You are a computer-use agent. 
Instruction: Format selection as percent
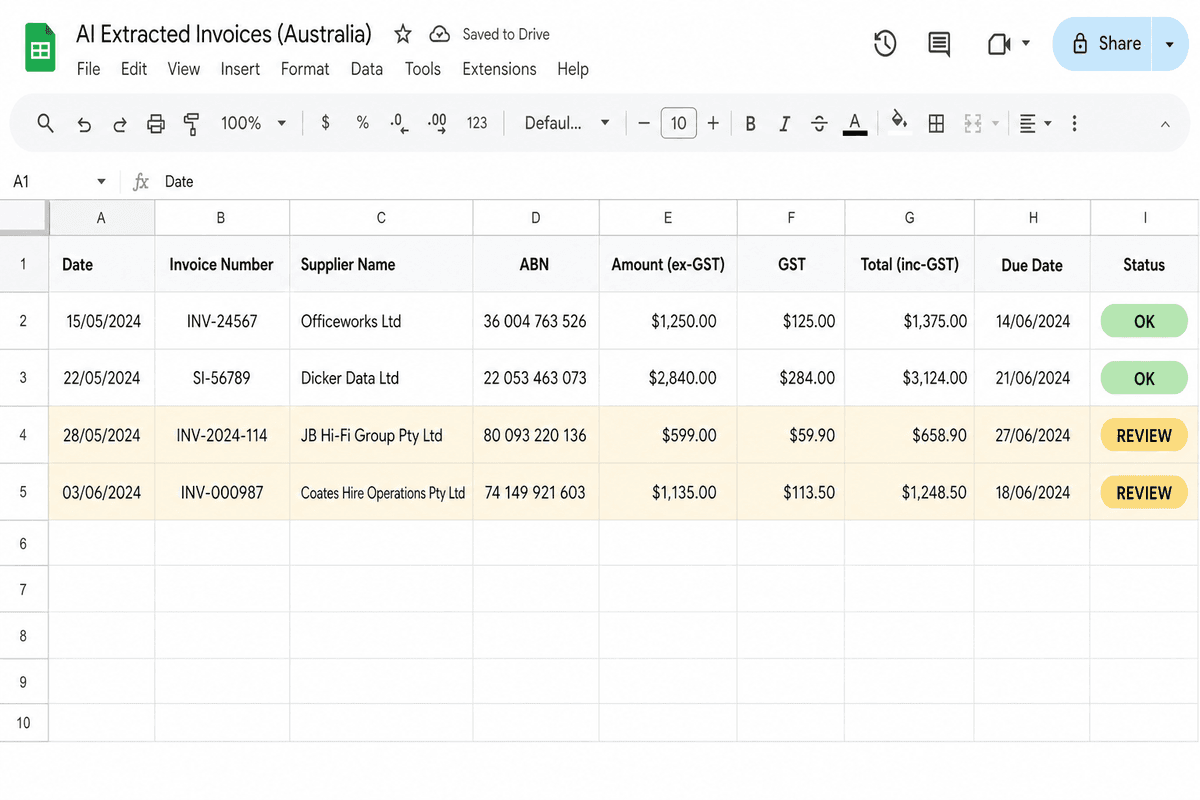[362, 123]
